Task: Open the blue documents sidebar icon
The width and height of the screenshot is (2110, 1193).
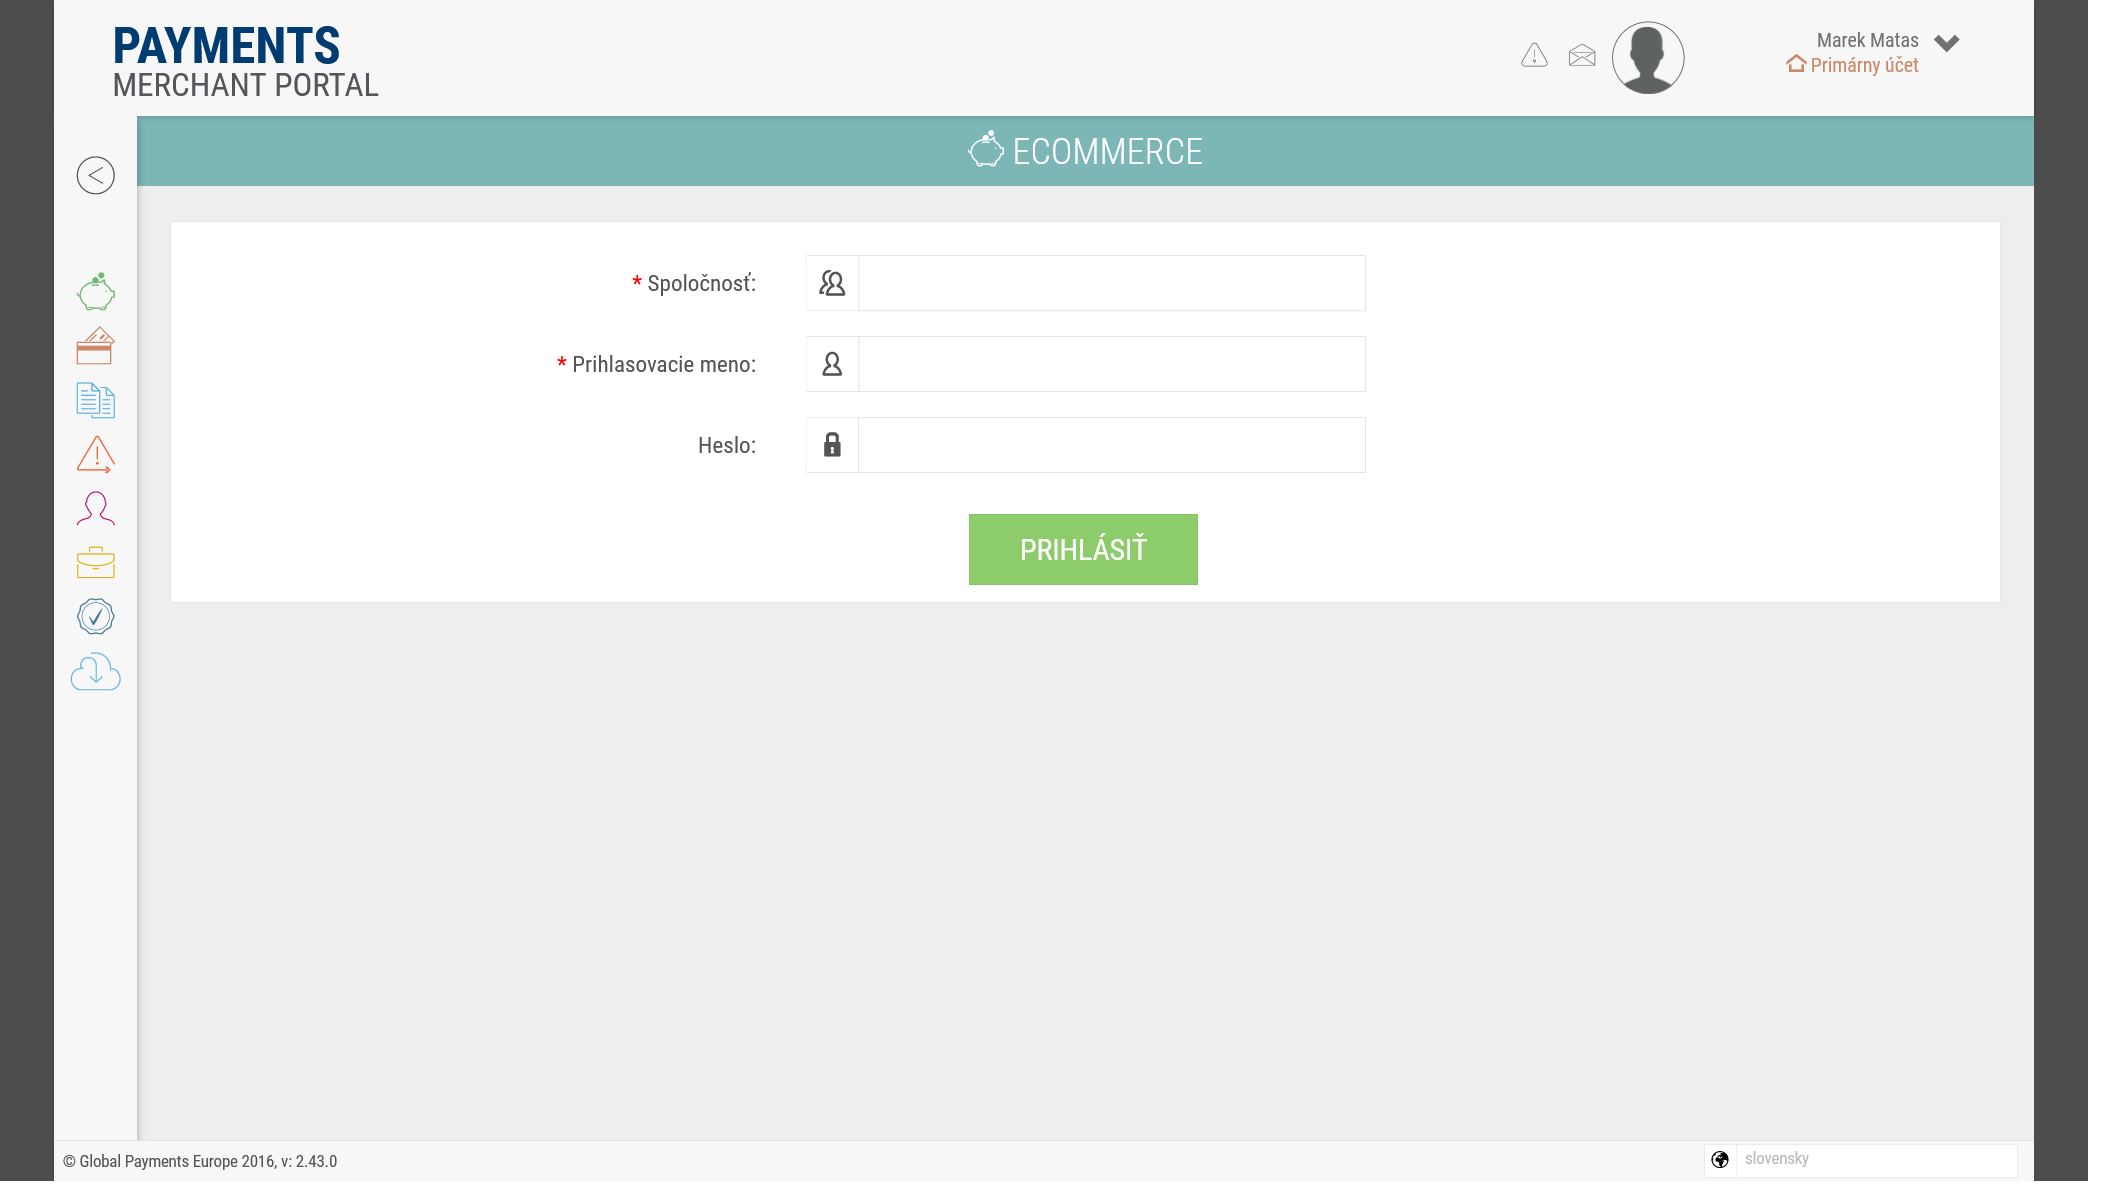Action: tap(96, 400)
